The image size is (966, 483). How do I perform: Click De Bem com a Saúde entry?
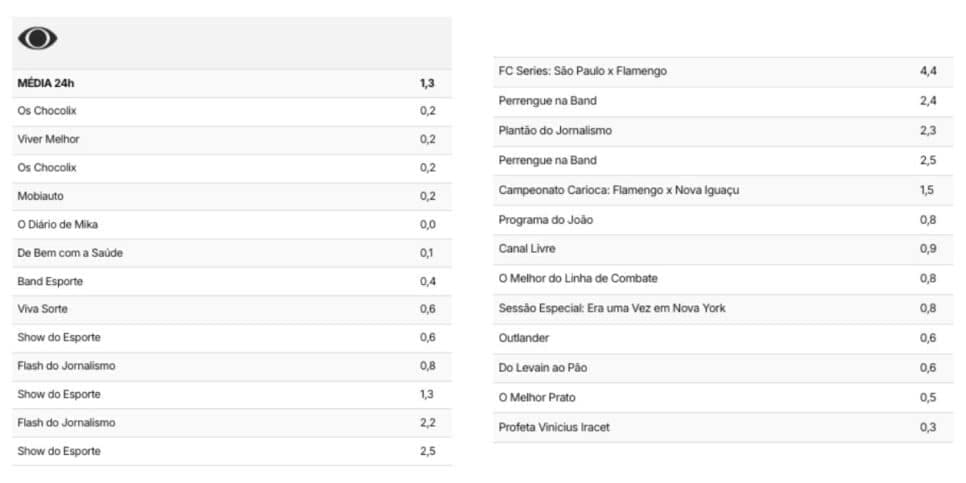[x=232, y=253]
